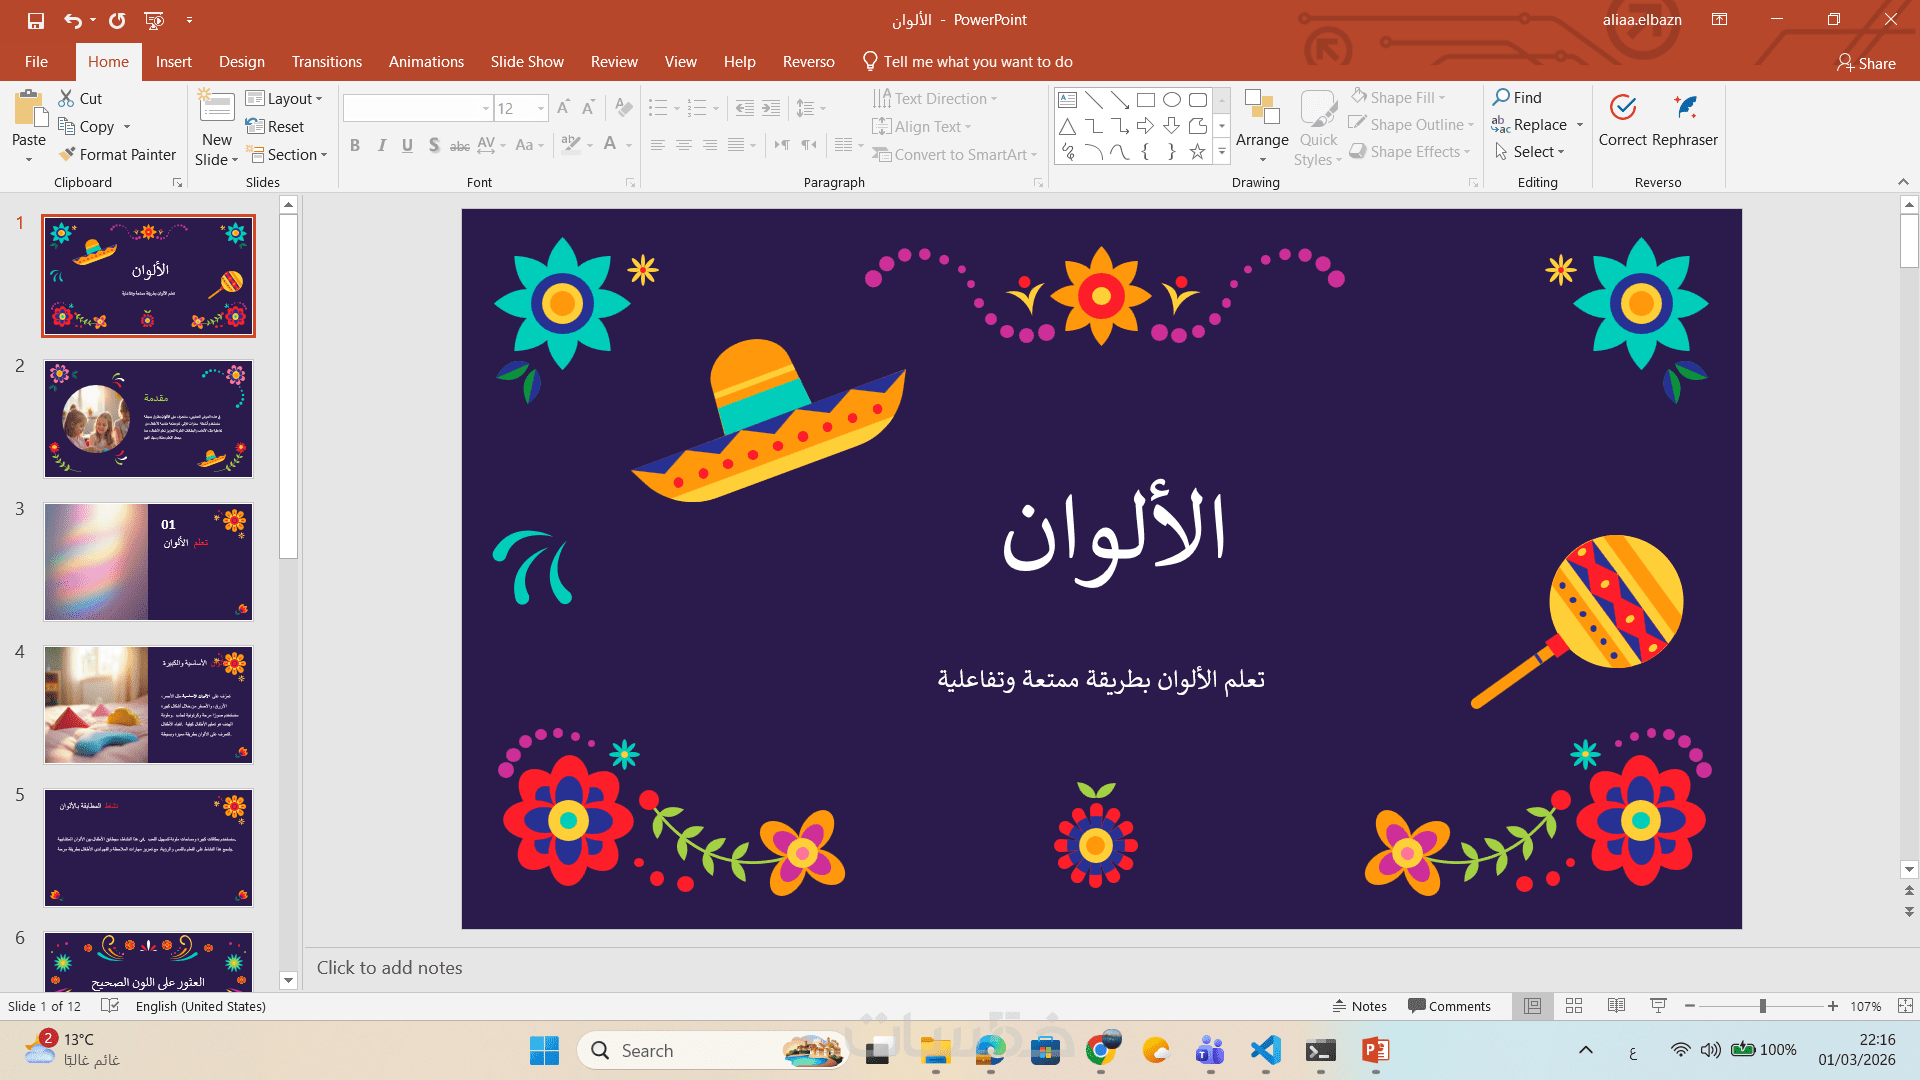Click fit slide to window icon
This screenshot has height=1080, width=1920.
[1905, 1006]
